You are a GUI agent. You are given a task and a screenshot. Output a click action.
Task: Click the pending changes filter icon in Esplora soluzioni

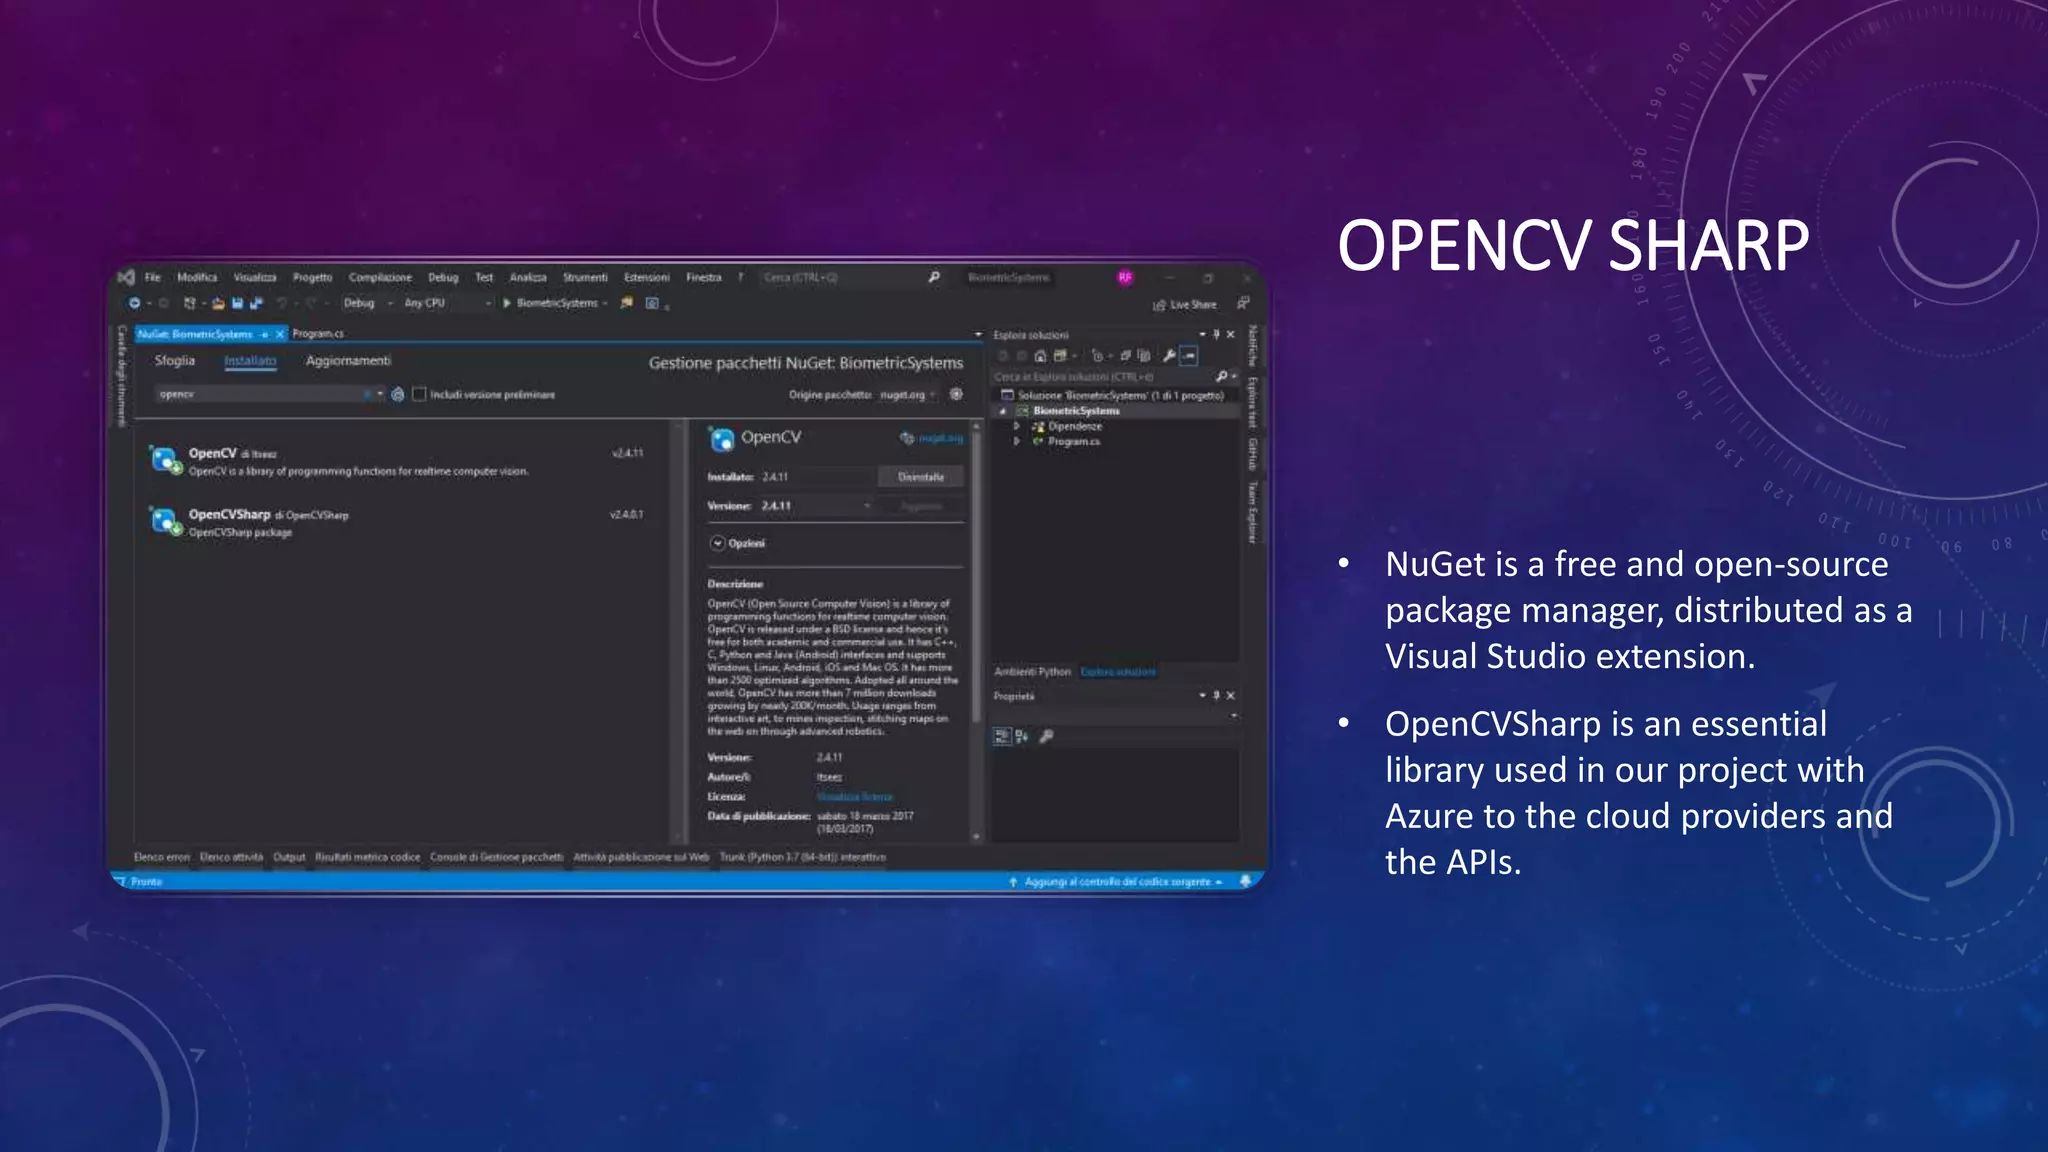click(x=1097, y=355)
